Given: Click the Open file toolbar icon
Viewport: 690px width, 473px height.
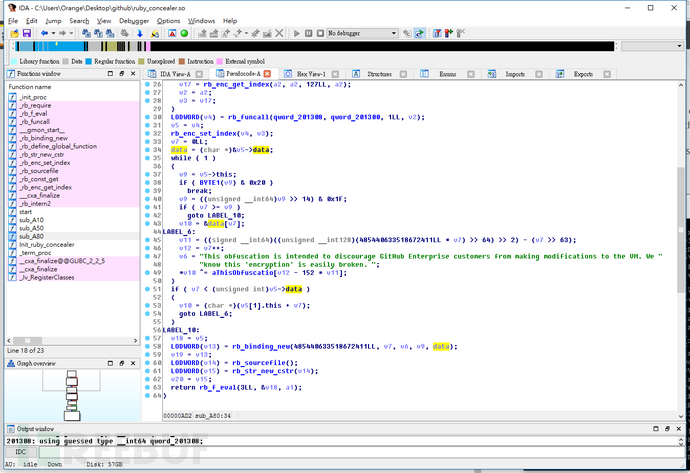Looking at the screenshot, I should [x=15, y=33].
